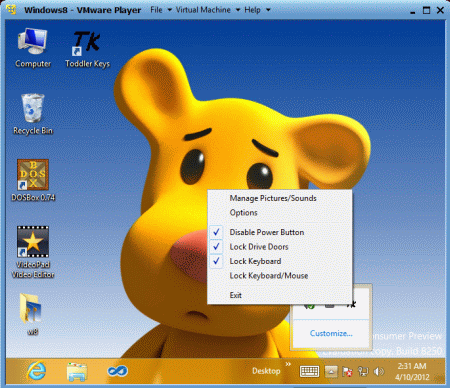Image resolution: width=450 pixels, height=388 pixels.
Task: Select the Toddler Keys desktop shortcut
Action: [x=87, y=49]
